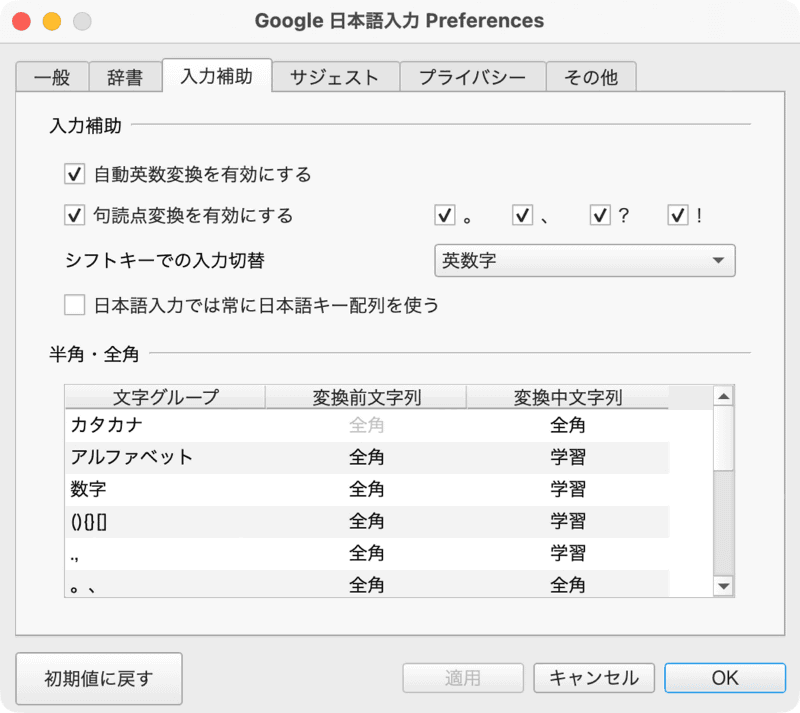This screenshot has height=713, width=800.
Task: Switch to the サジェスト tab
Action: coord(335,77)
